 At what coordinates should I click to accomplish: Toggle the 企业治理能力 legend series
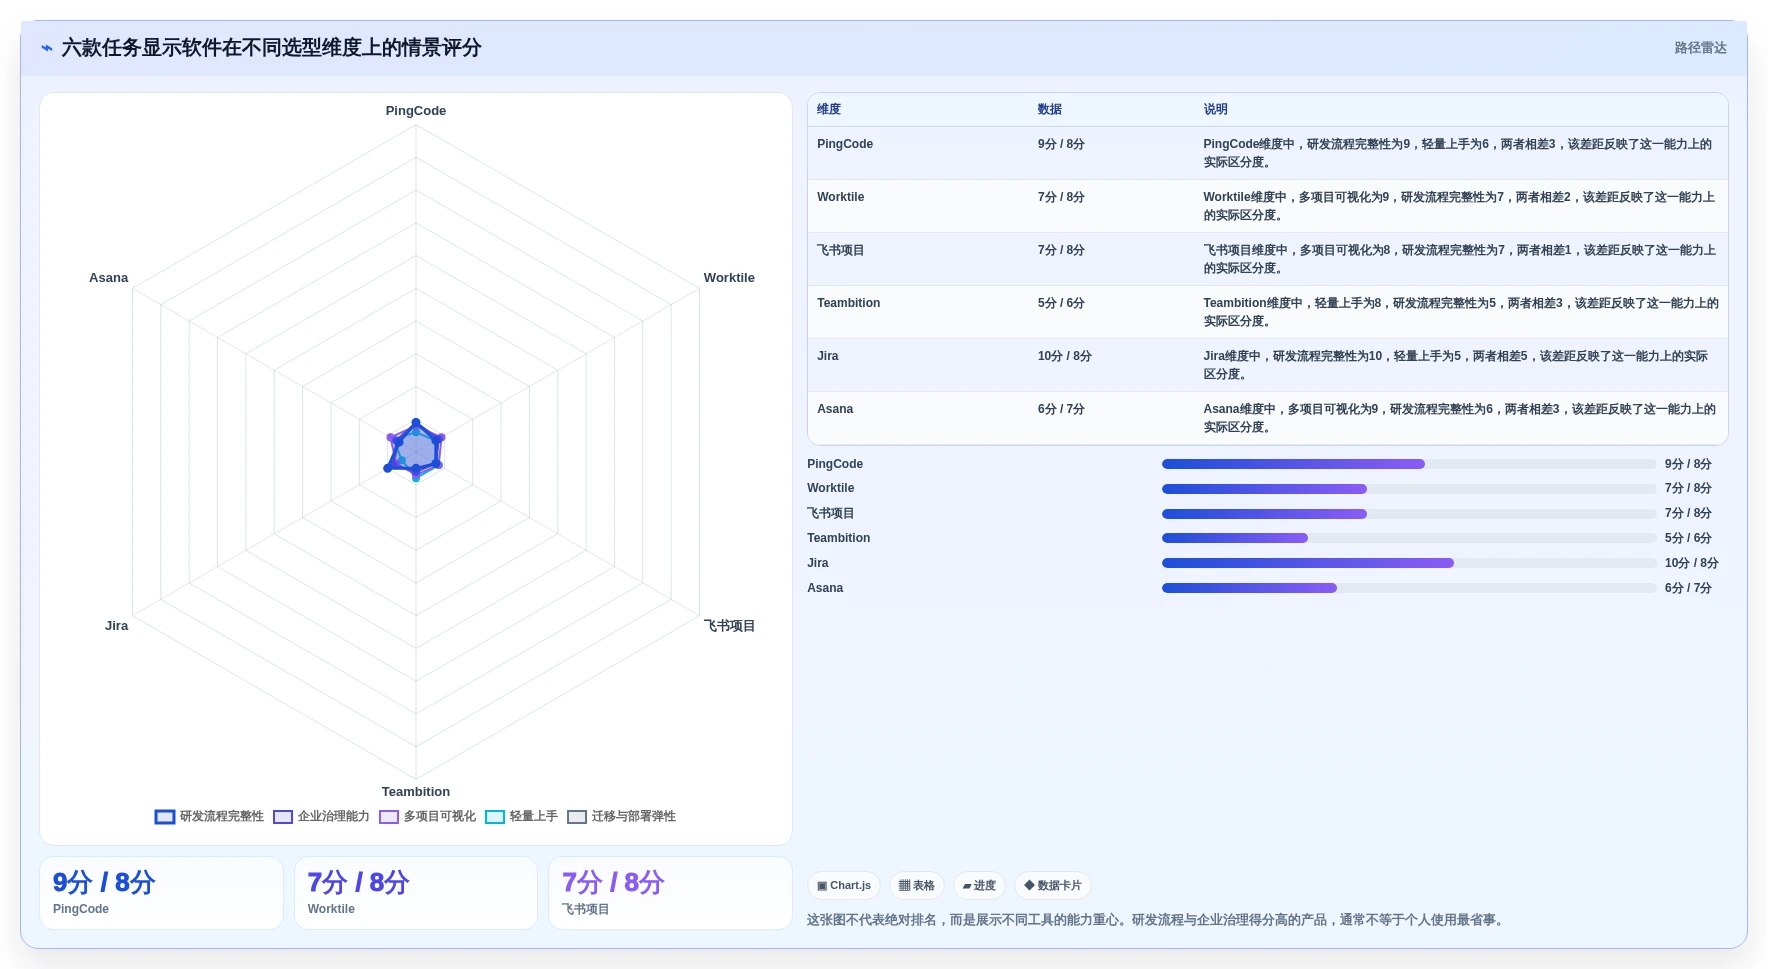[x=321, y=817]
